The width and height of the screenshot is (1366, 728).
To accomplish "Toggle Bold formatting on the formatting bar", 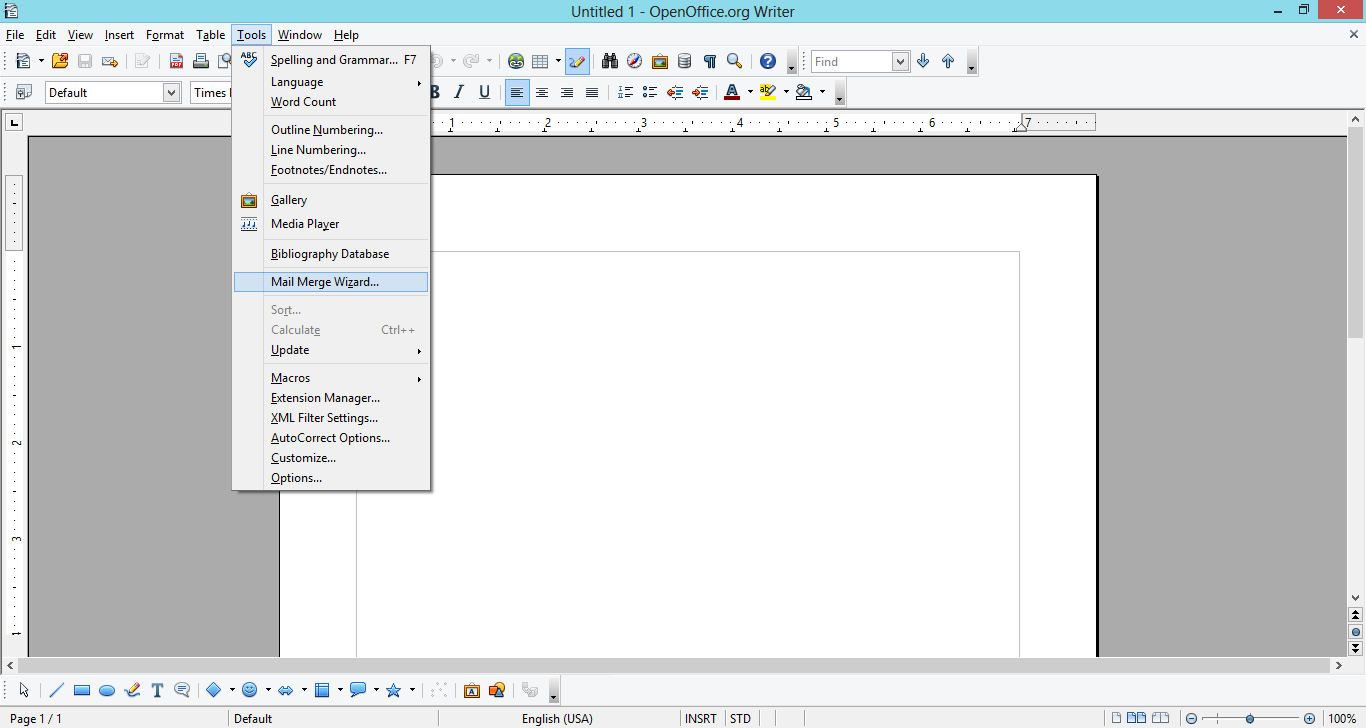I will (x=435, y=92).
